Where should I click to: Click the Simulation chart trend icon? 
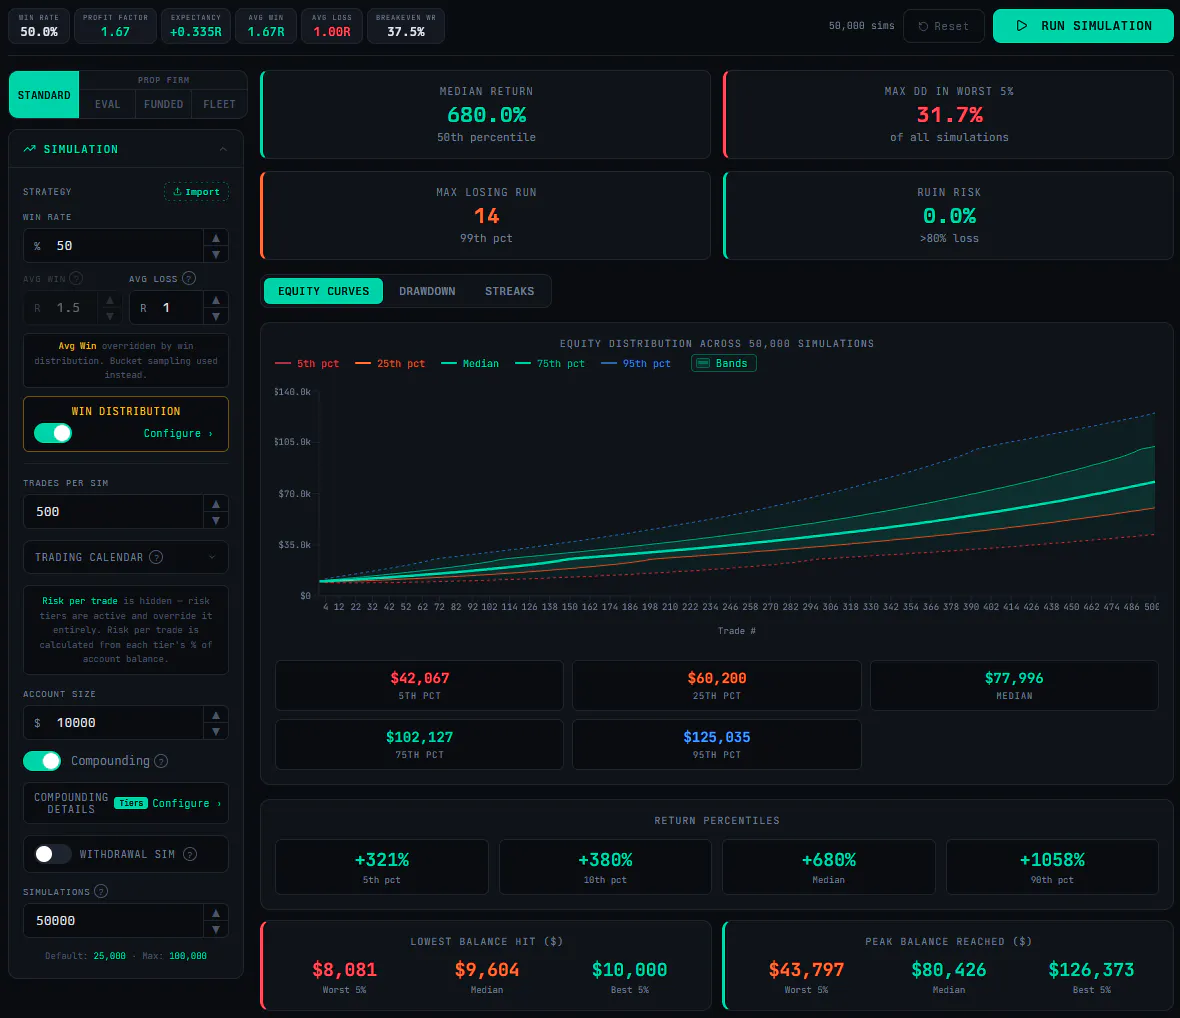(x=29, y=149)
